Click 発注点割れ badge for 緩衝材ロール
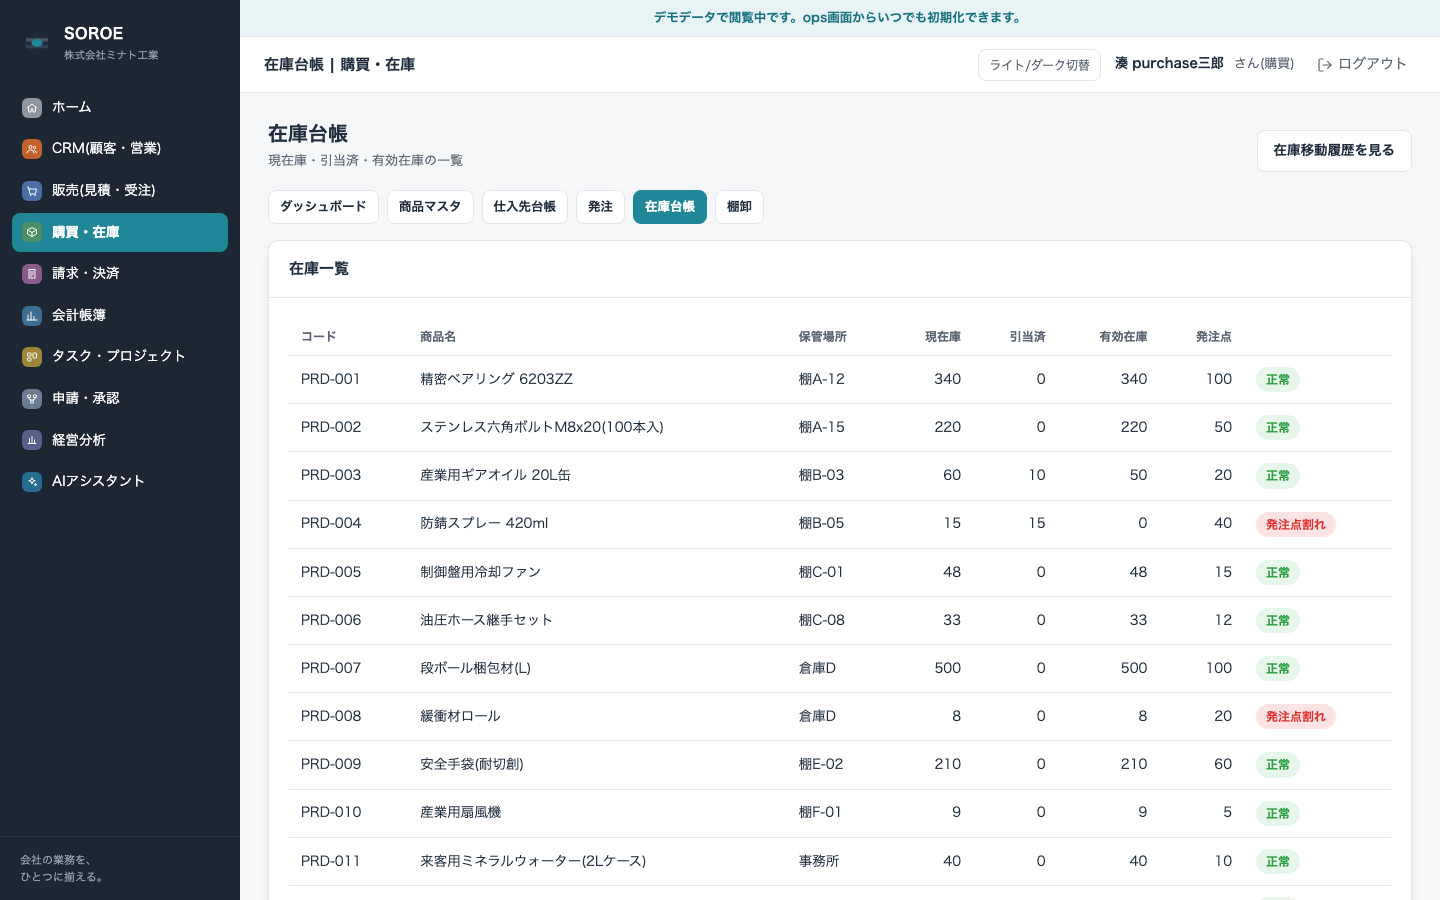The image size is (1440, 900). click(1296, 716)
